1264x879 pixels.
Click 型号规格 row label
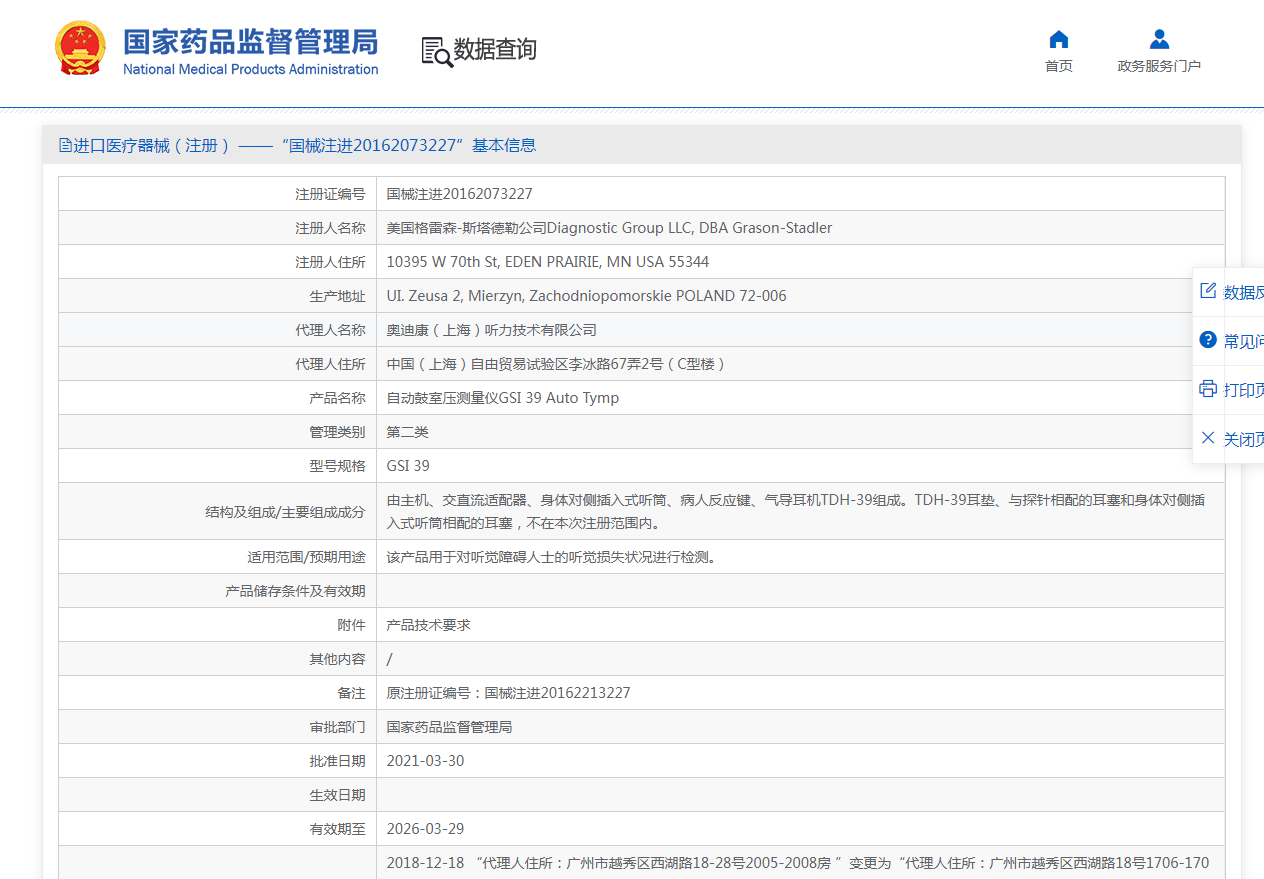pyautogui.click(x=337, y=466)
